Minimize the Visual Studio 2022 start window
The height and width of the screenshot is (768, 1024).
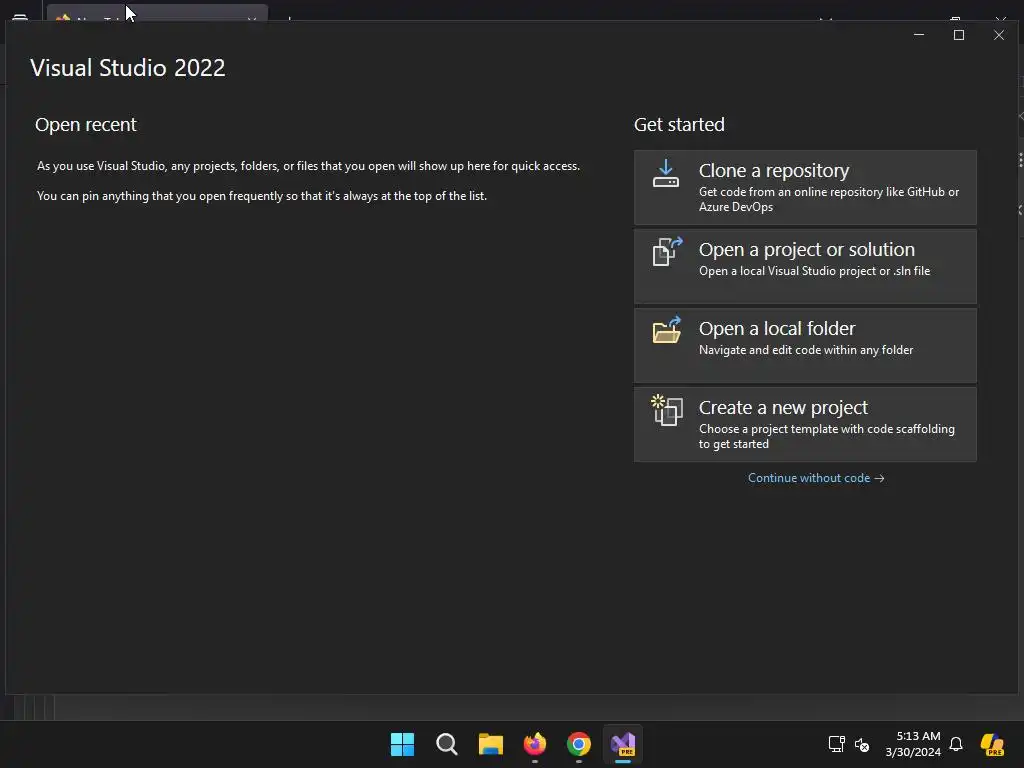pos(919,35)
